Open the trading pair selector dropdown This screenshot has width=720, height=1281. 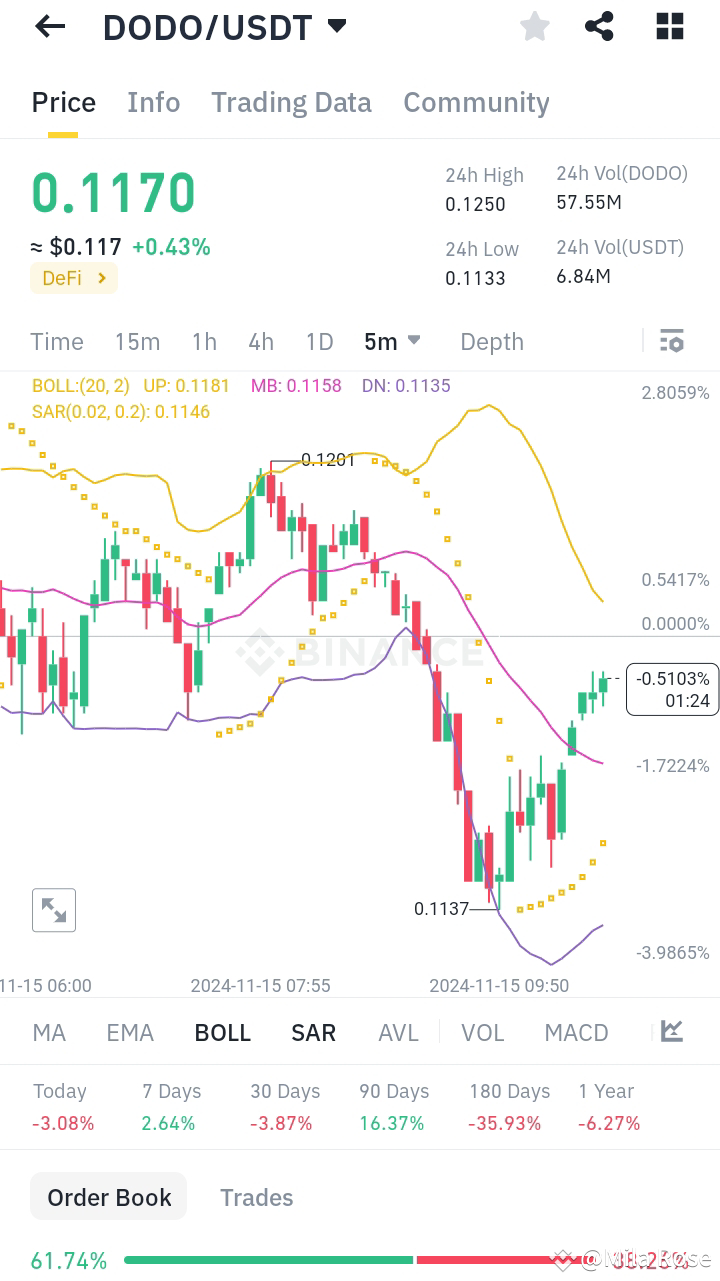[337, 26]
